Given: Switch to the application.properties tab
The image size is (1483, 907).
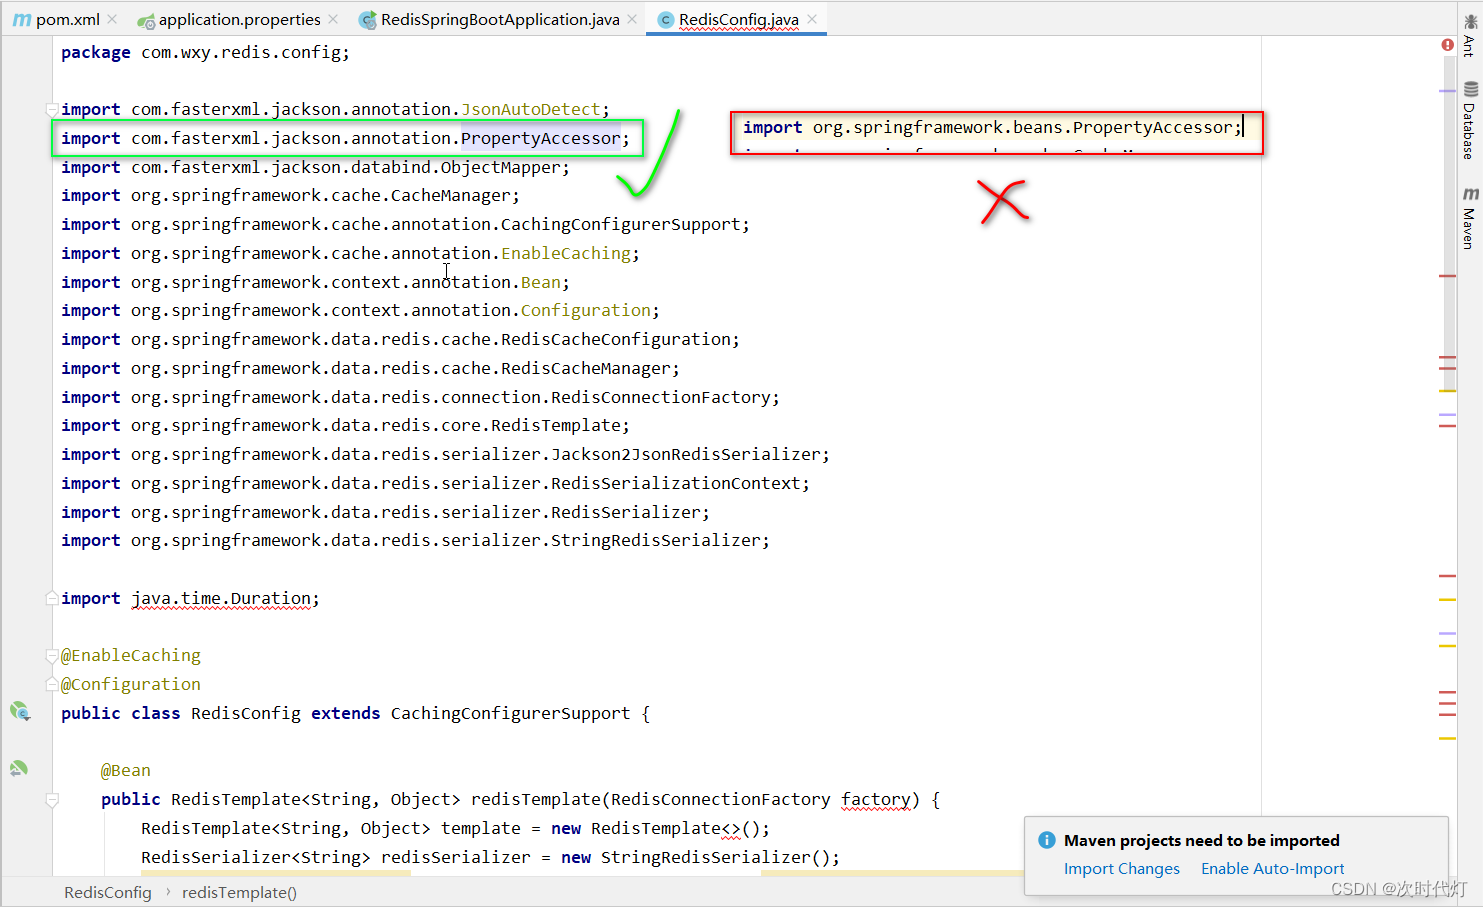Looking at the screenshot, I should pyautogui.click(x=237, y=18).
